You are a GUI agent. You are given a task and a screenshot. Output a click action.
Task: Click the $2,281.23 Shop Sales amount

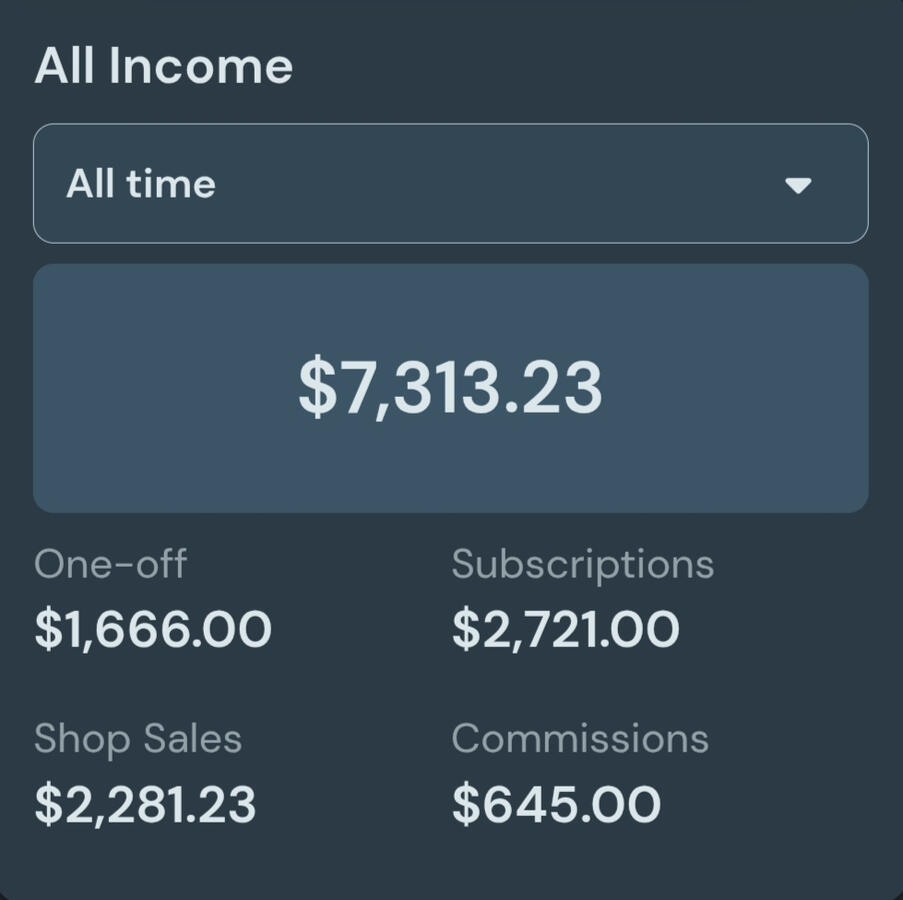point(145,805)
